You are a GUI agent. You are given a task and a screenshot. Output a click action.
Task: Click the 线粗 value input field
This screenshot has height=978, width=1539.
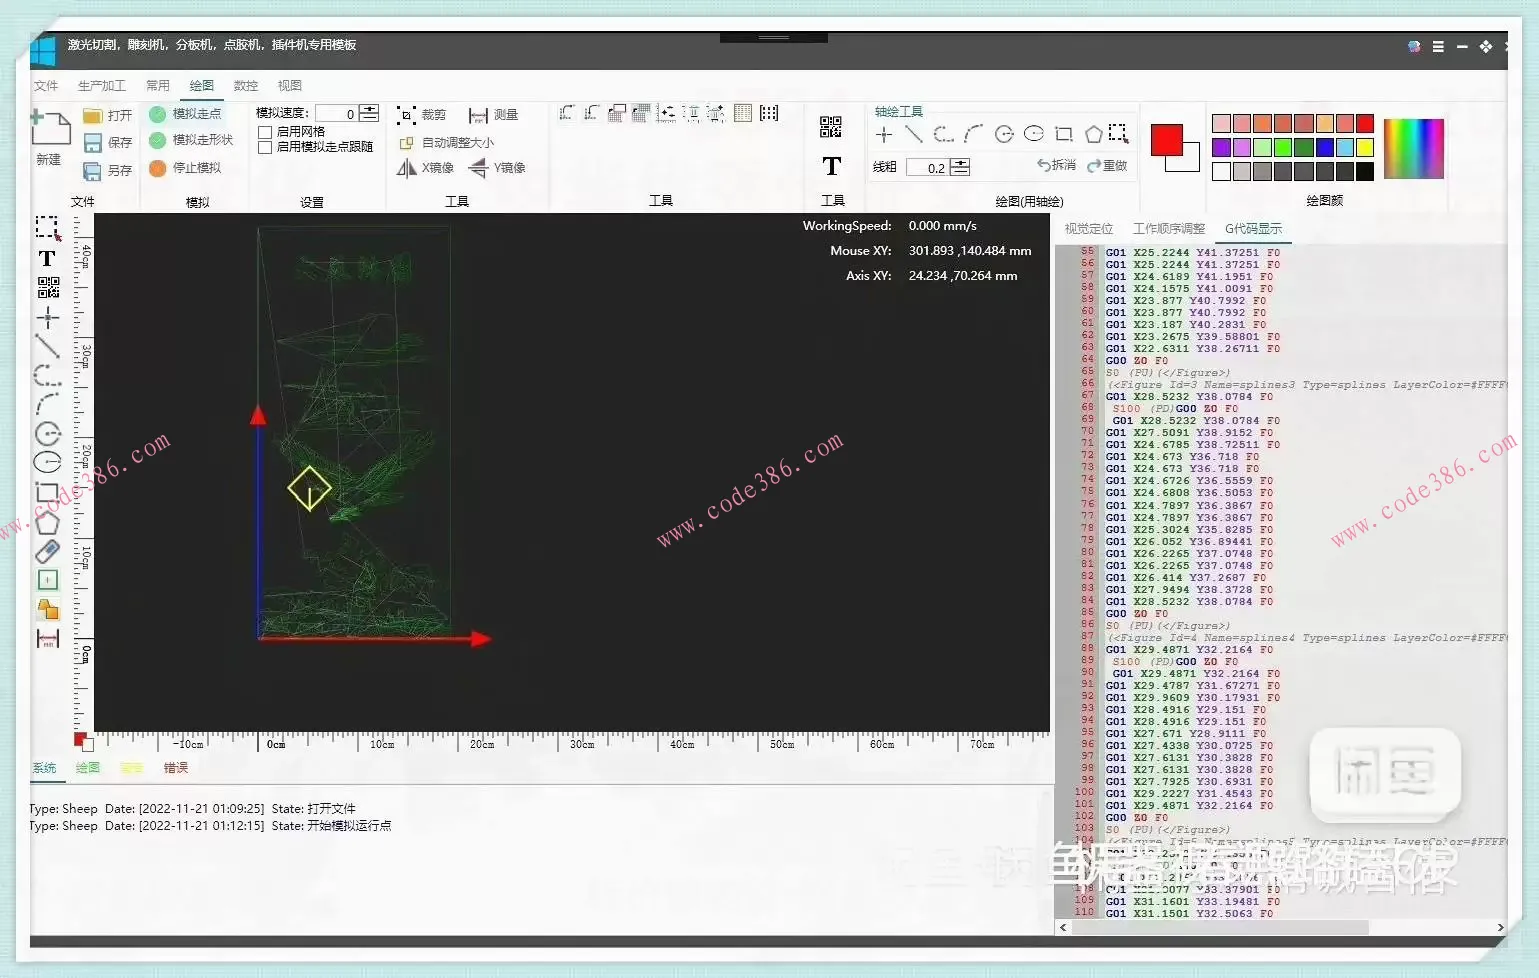click(x=927, y=168)
